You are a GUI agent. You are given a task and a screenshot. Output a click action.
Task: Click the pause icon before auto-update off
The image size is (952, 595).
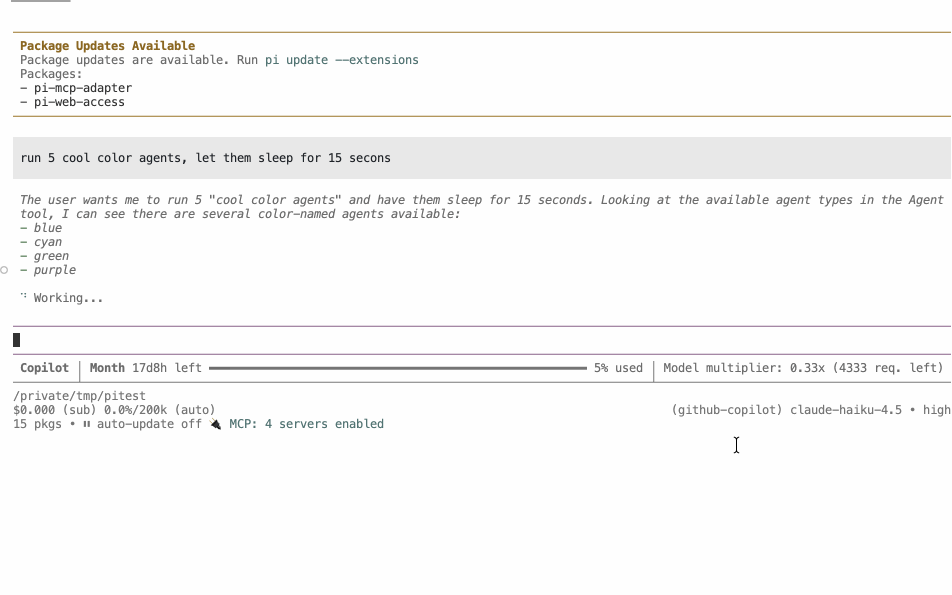click(x=86, y=424)
